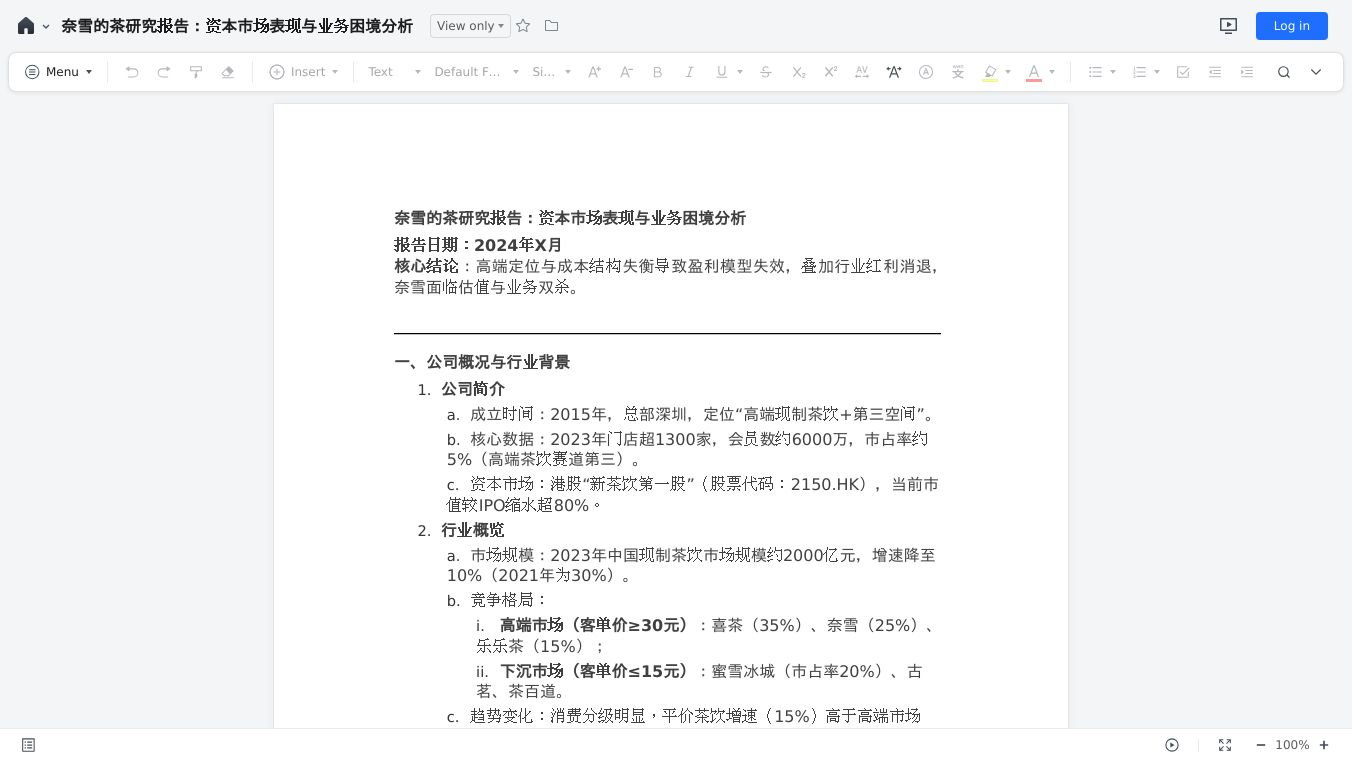Apply the red font color
This screenshot has width=1352, height=760.
[x=1034, y=72]
